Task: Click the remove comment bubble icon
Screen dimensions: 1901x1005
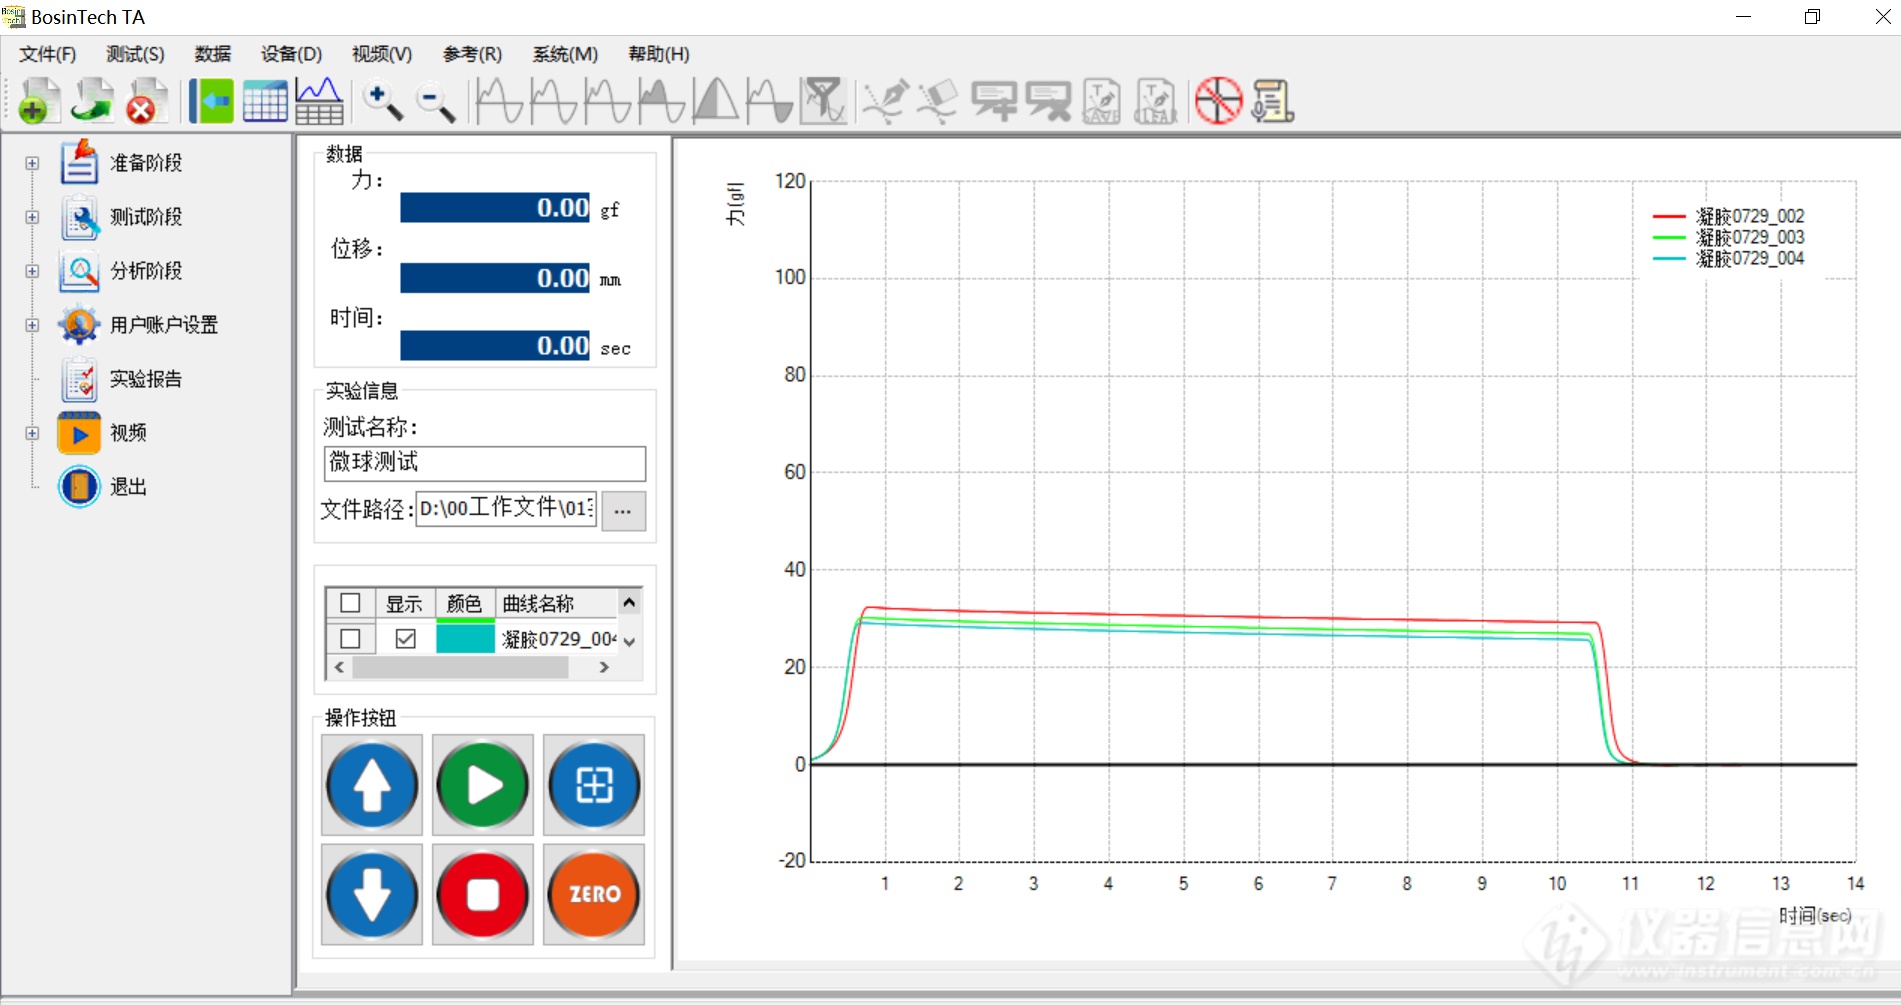Action: (1048, 101)
